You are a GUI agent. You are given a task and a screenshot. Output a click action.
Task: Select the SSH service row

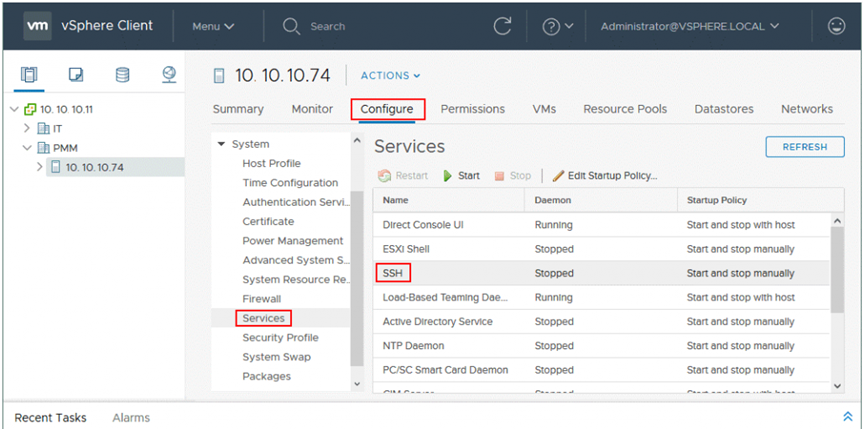601,273
